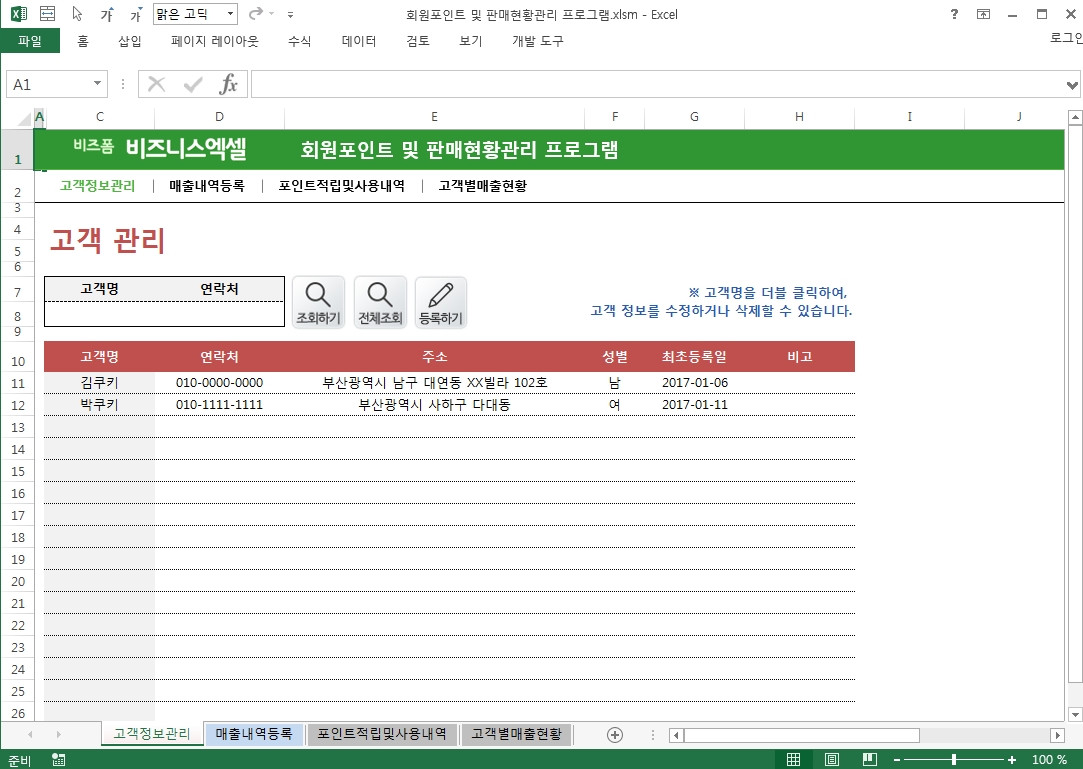1083x769 pixels.
Task: Expand the formula bar chevron
Action: 1071,86
